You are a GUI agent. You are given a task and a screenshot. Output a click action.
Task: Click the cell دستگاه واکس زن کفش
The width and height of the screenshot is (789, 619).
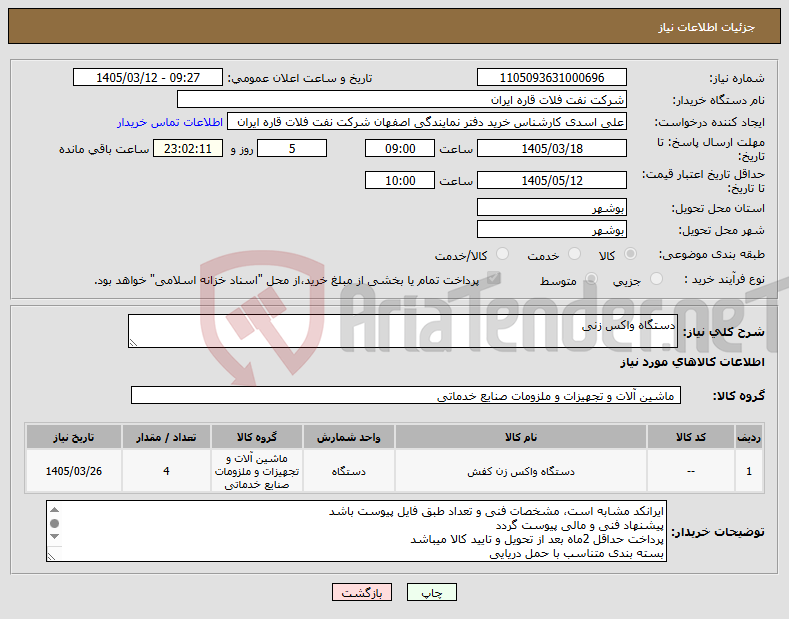point(521,472)
